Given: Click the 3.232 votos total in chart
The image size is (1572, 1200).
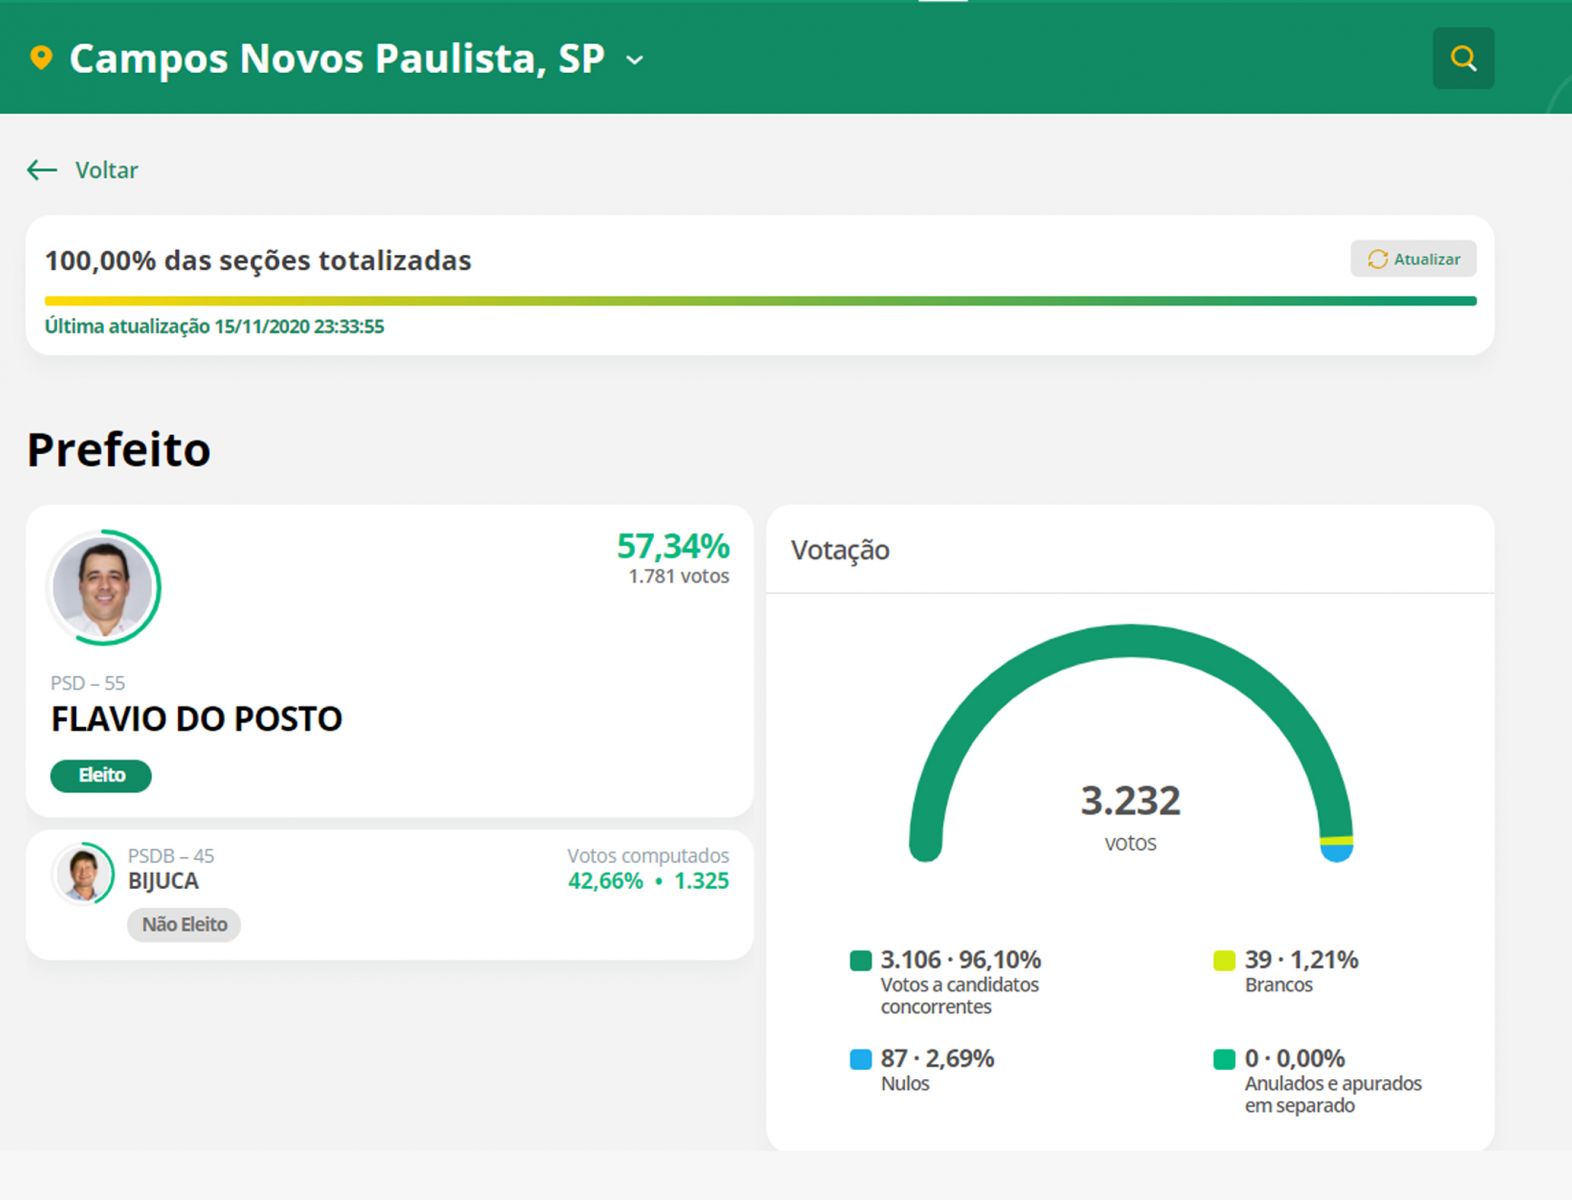Looking at the screenshot, I should [1130, 802].
